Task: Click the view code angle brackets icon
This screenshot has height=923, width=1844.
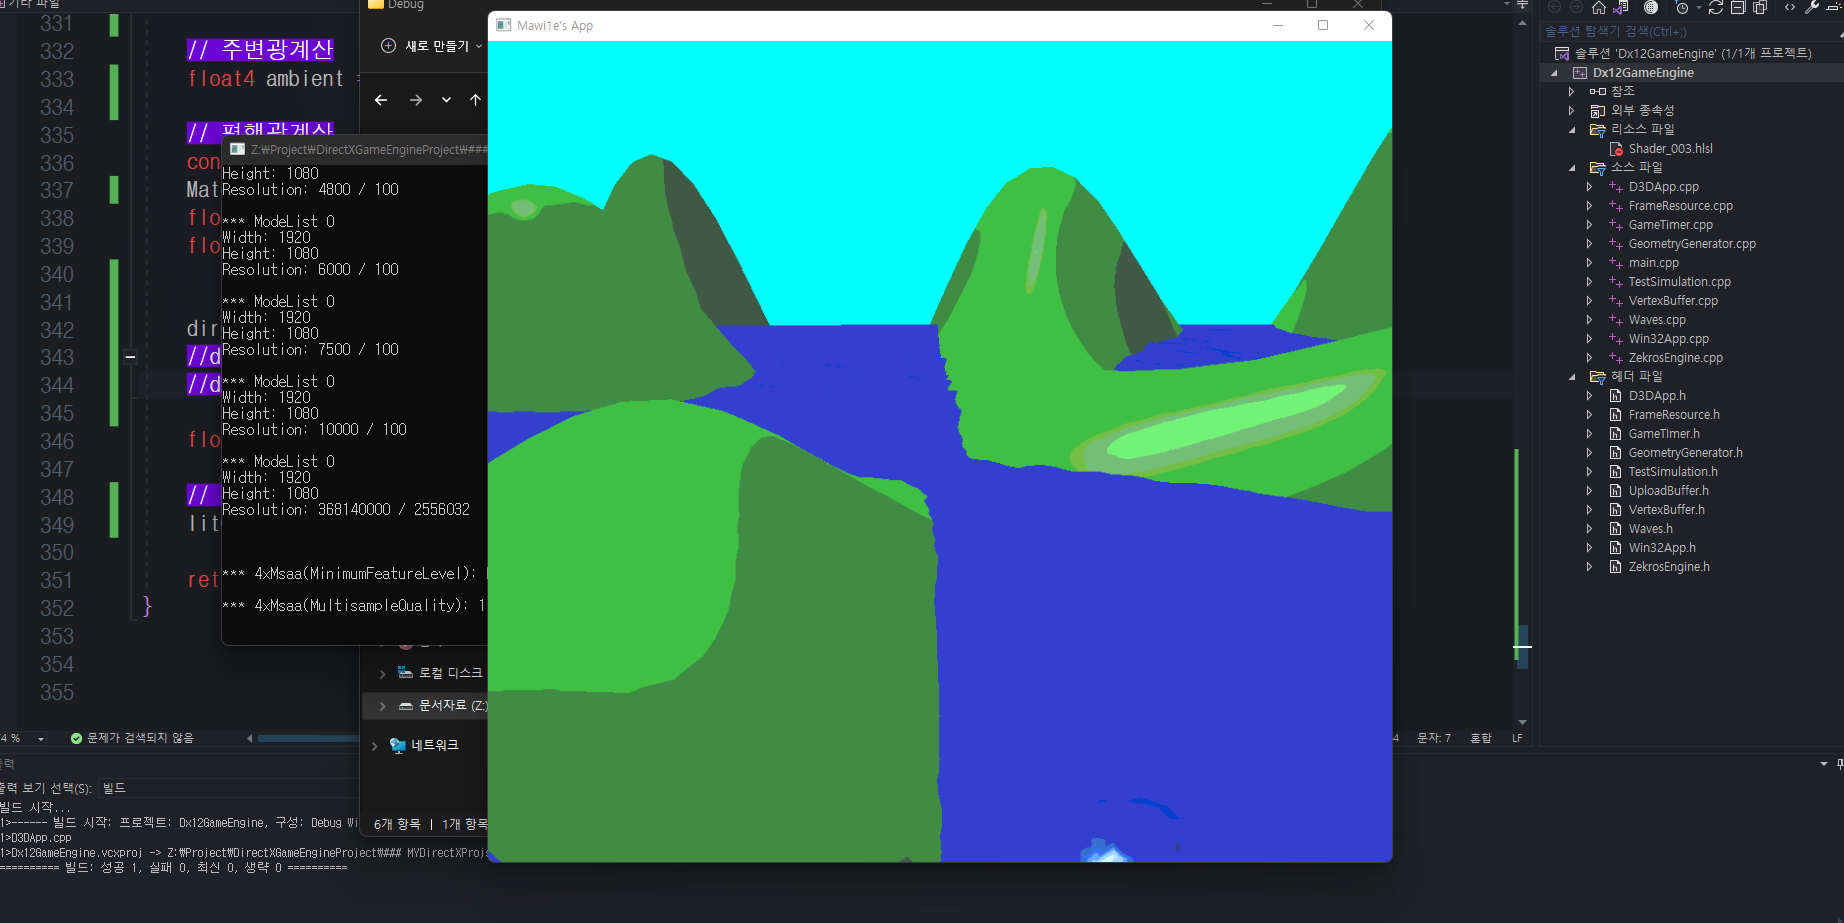Action: 1790,7
